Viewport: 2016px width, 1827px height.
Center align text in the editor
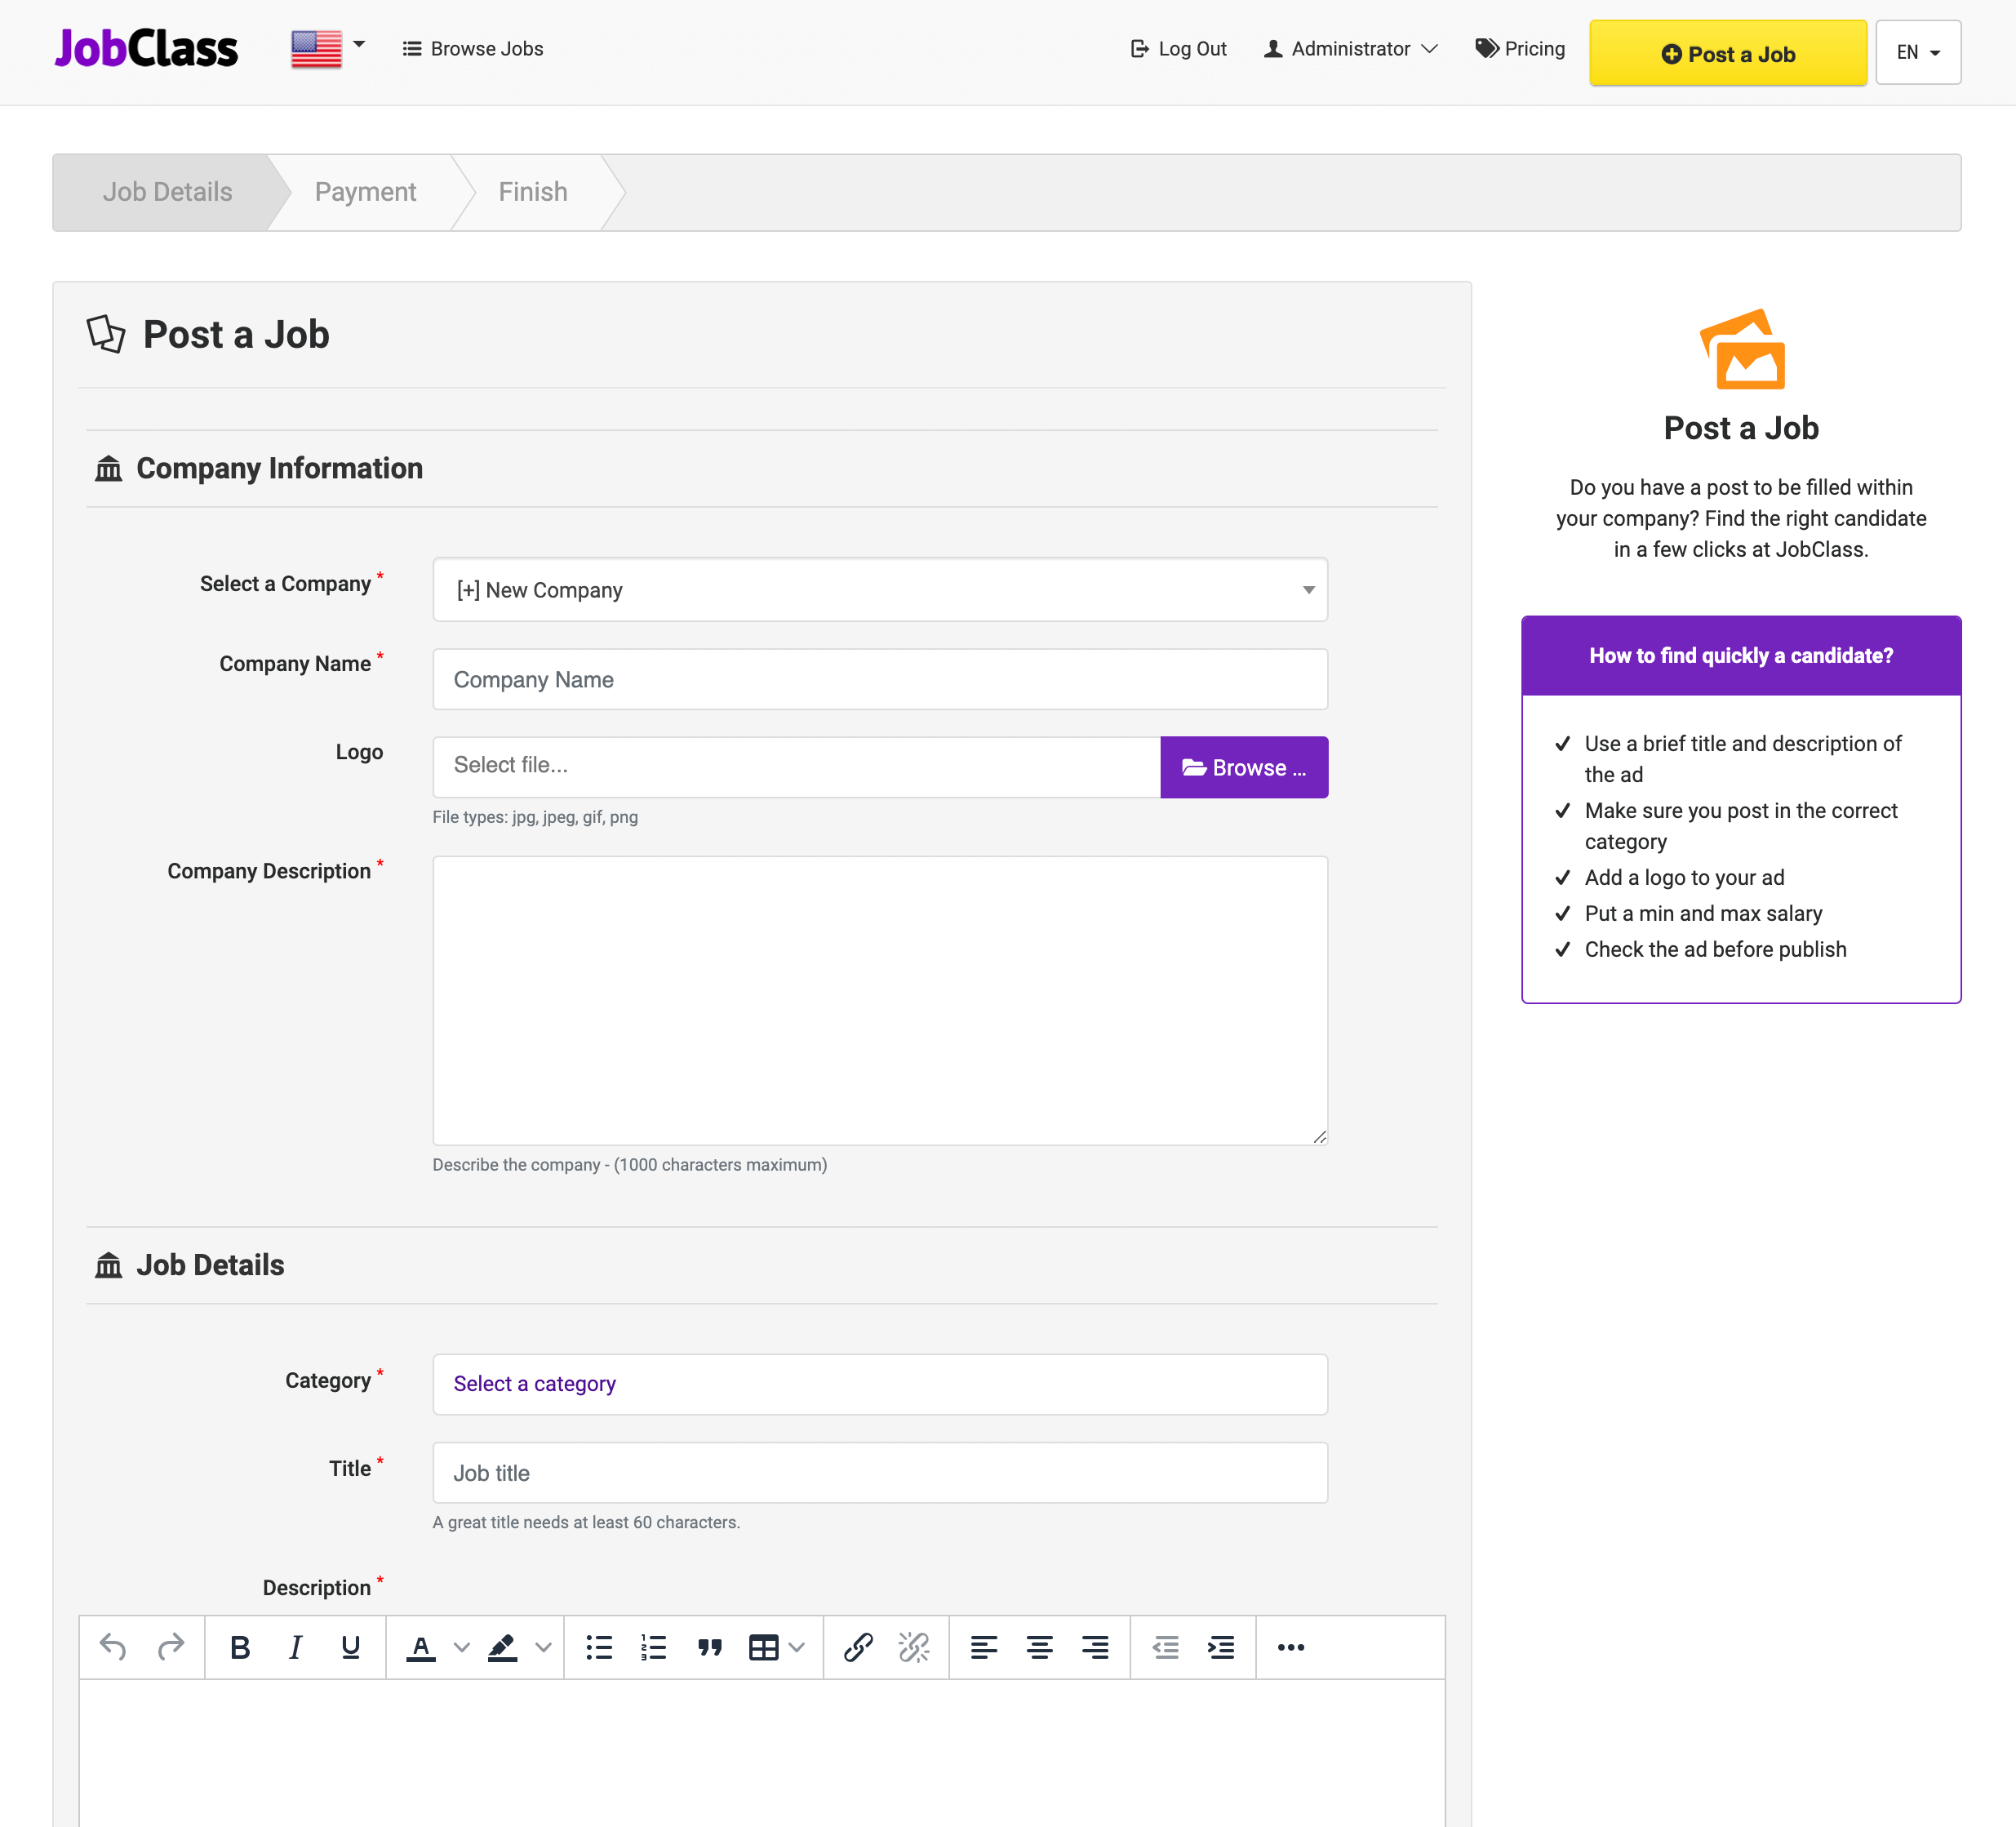tap(1039, 1647)
